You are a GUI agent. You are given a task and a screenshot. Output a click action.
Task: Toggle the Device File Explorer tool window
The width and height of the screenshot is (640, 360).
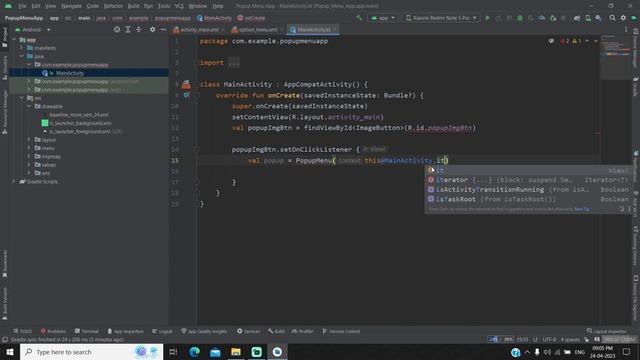(x=636, y=298)
